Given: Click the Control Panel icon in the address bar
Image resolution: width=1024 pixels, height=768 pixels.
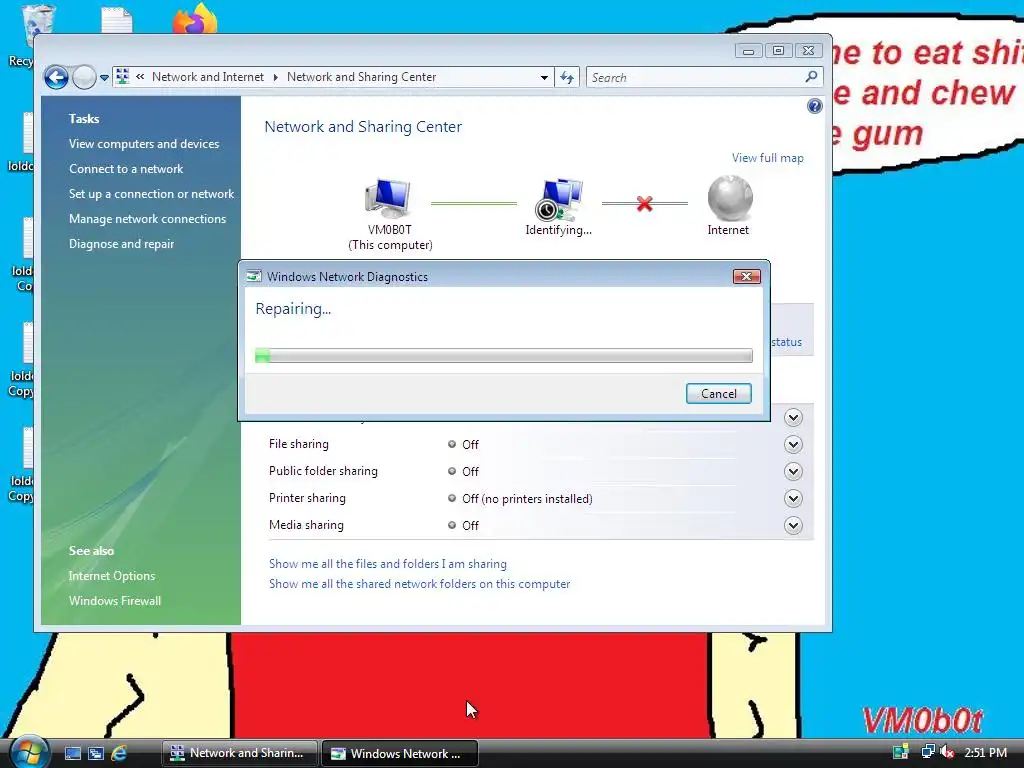Looking at the screenshot, I should 122,77.
